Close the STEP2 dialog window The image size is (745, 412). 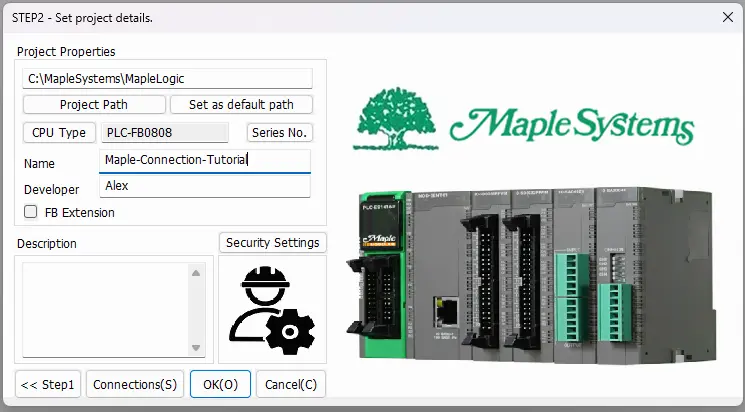(727, 18)
